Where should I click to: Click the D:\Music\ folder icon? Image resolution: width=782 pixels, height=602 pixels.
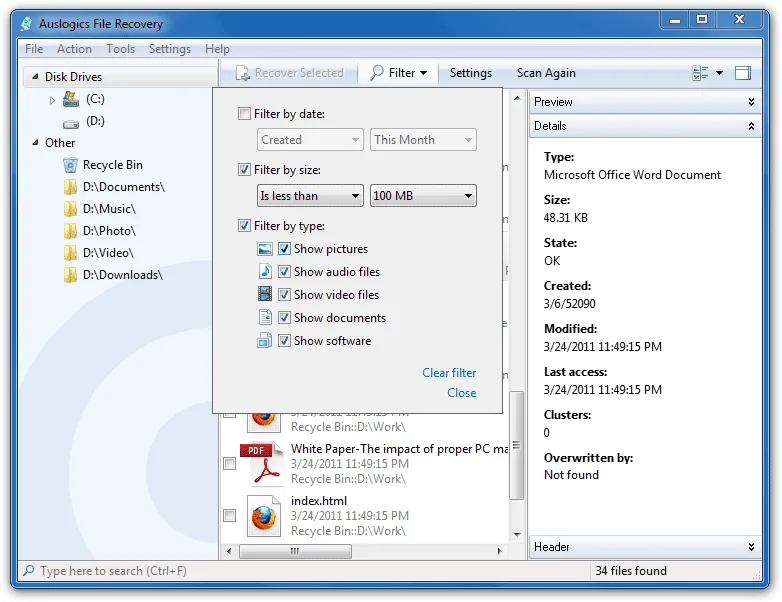pyautogui.click(x=70, y=208)
